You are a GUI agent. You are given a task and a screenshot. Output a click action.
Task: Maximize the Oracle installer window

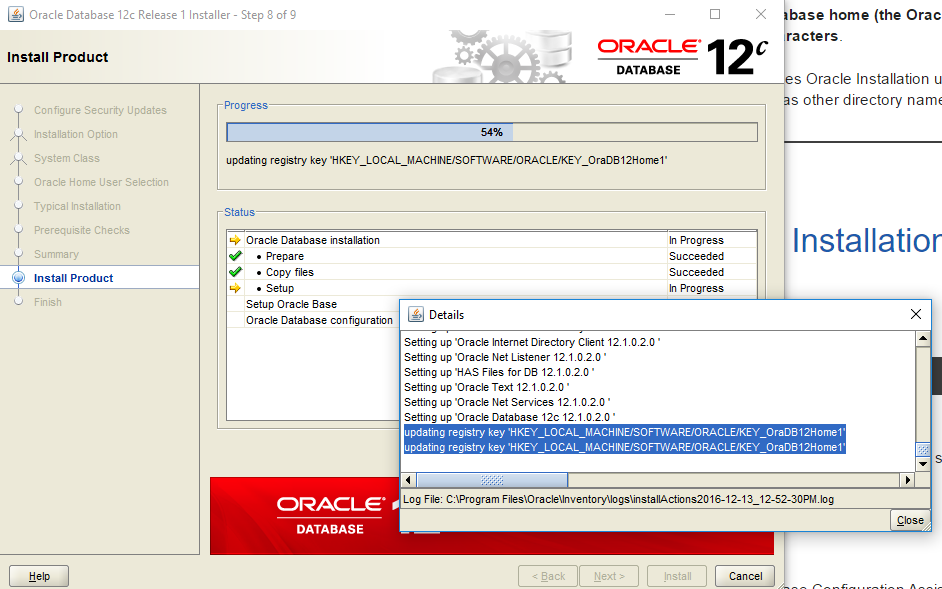click(x=714, y=15)
